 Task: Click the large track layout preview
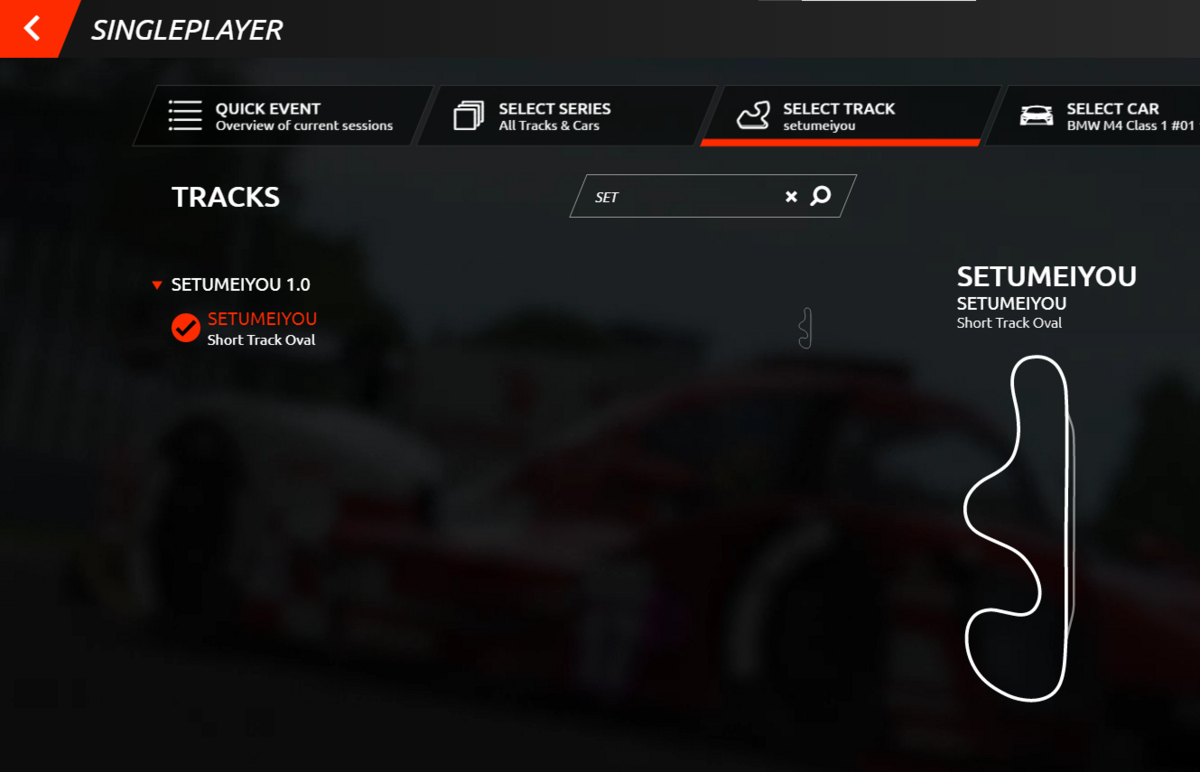[x=1020, y=528]
